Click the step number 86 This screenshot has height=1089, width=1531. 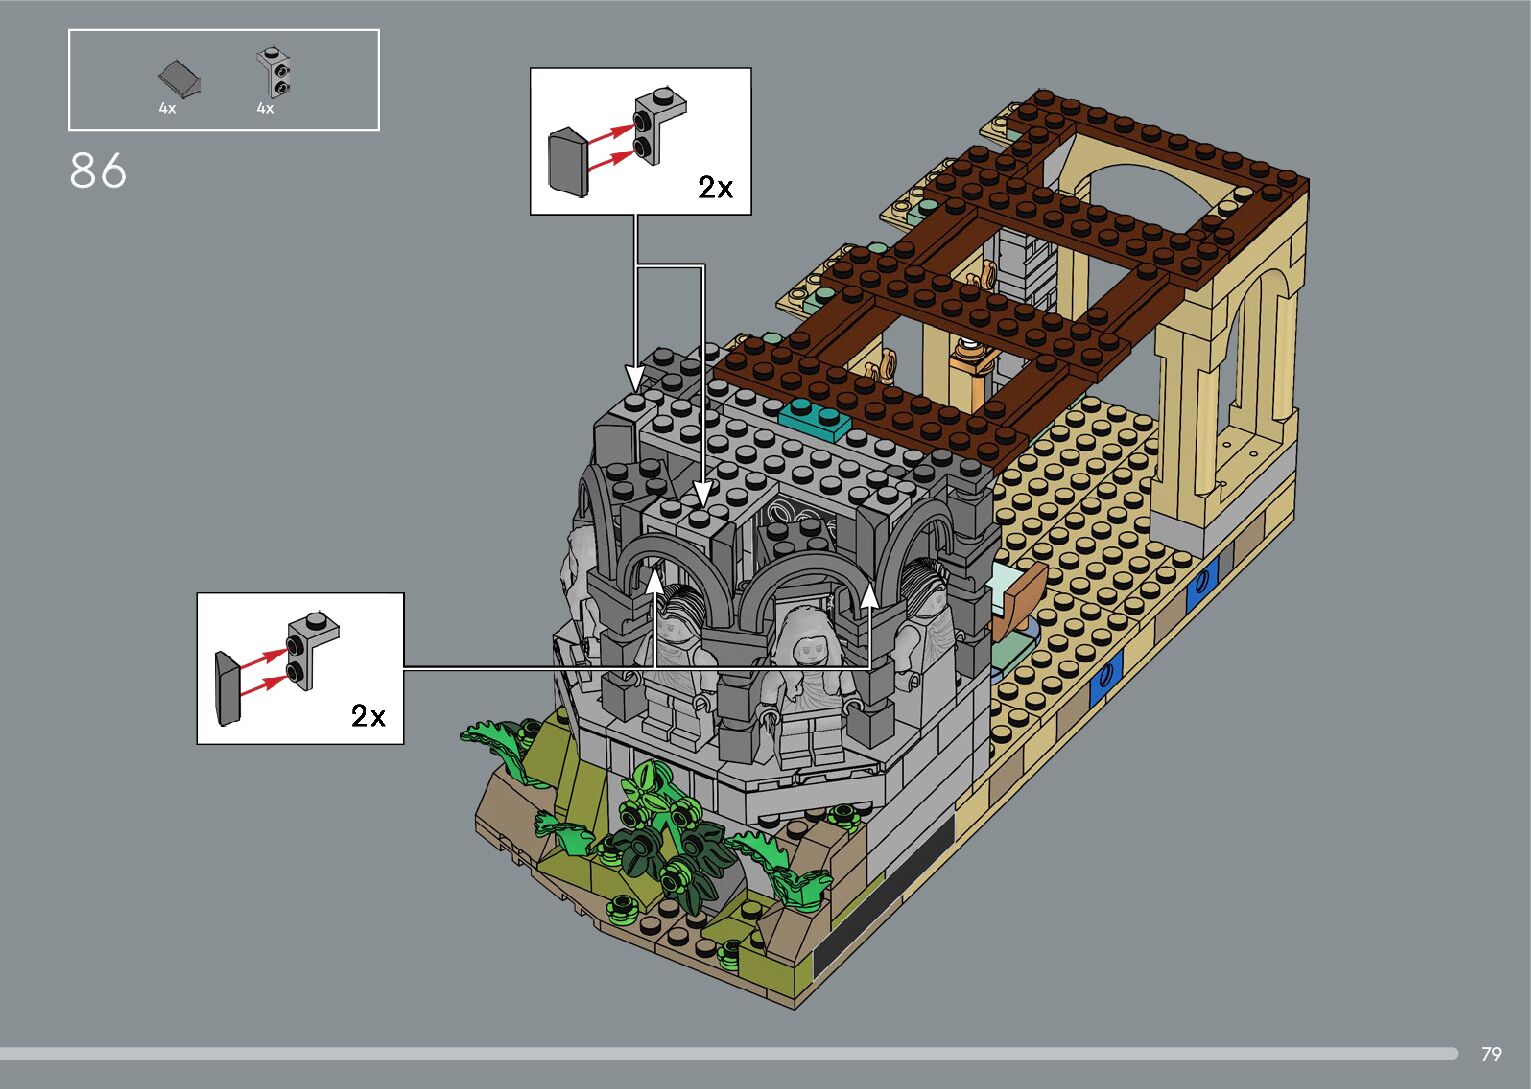click(x=98, y=171)
